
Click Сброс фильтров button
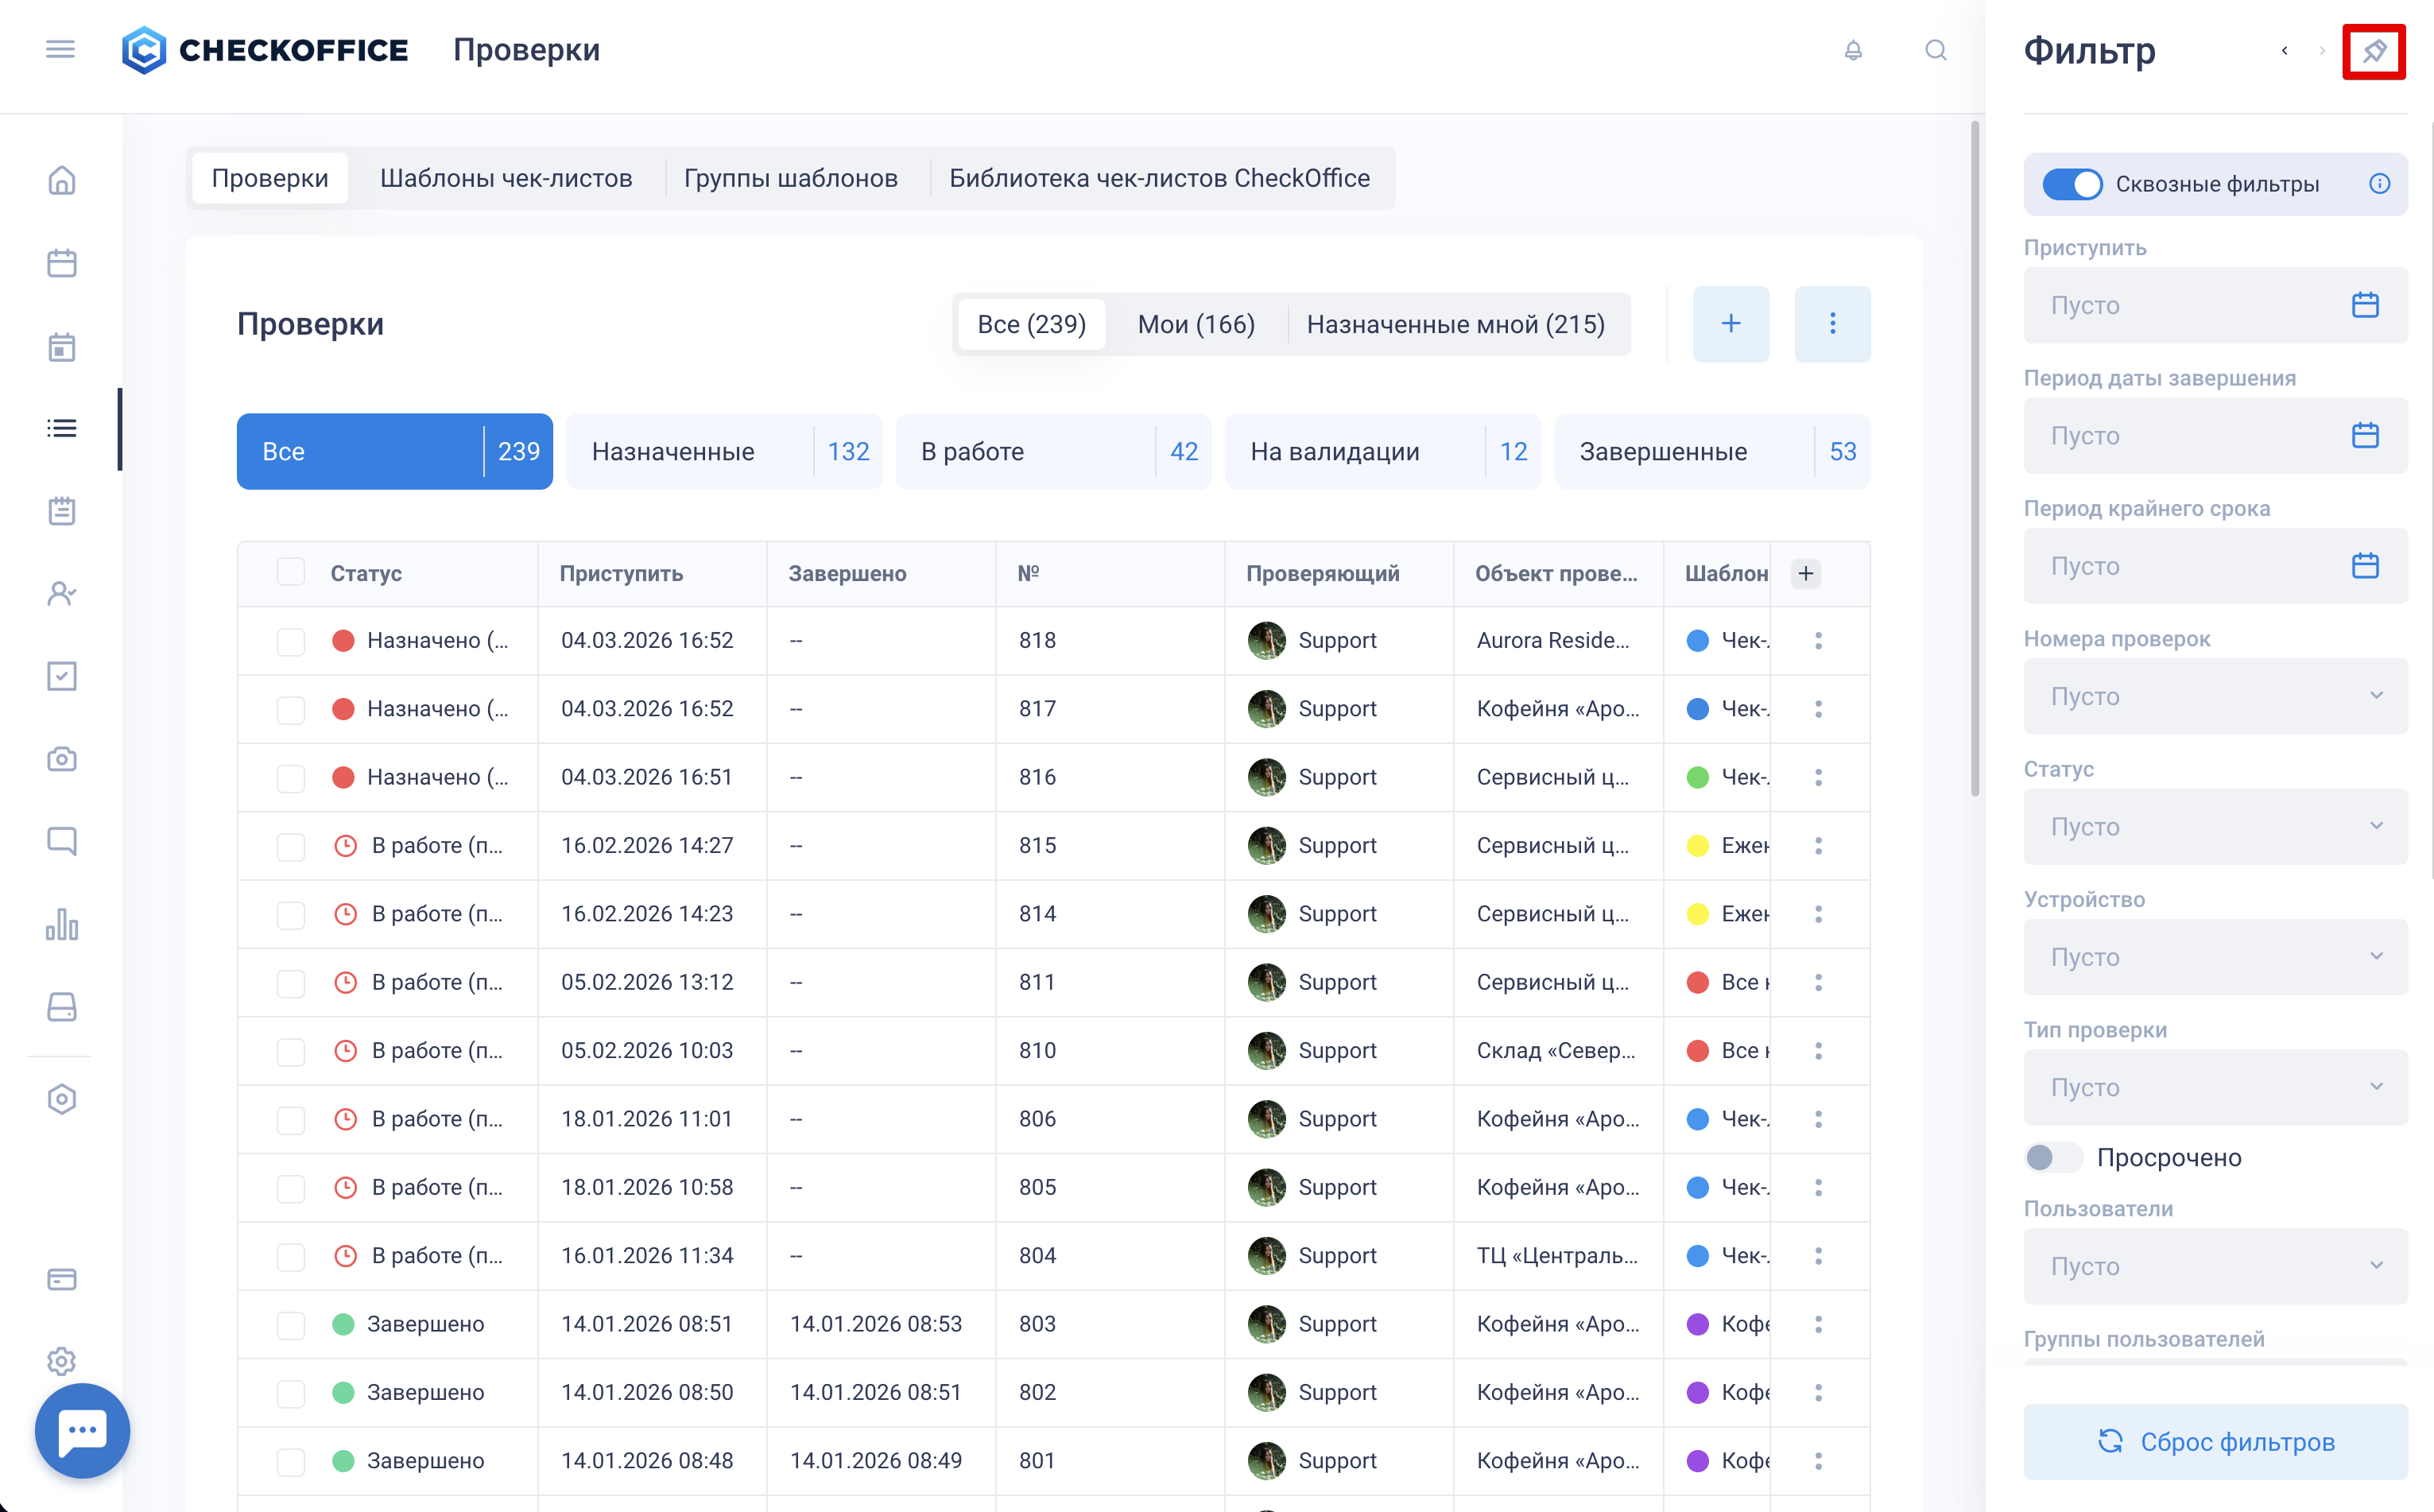(2214, 1441)
